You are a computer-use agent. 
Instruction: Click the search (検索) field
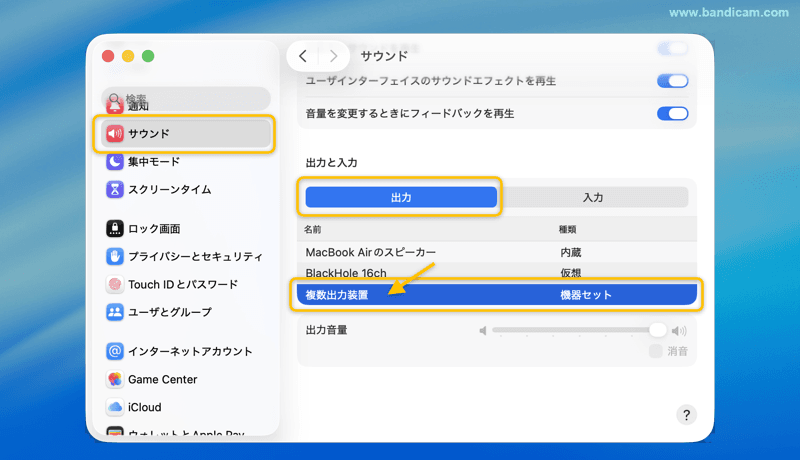(x=186, y=98)
